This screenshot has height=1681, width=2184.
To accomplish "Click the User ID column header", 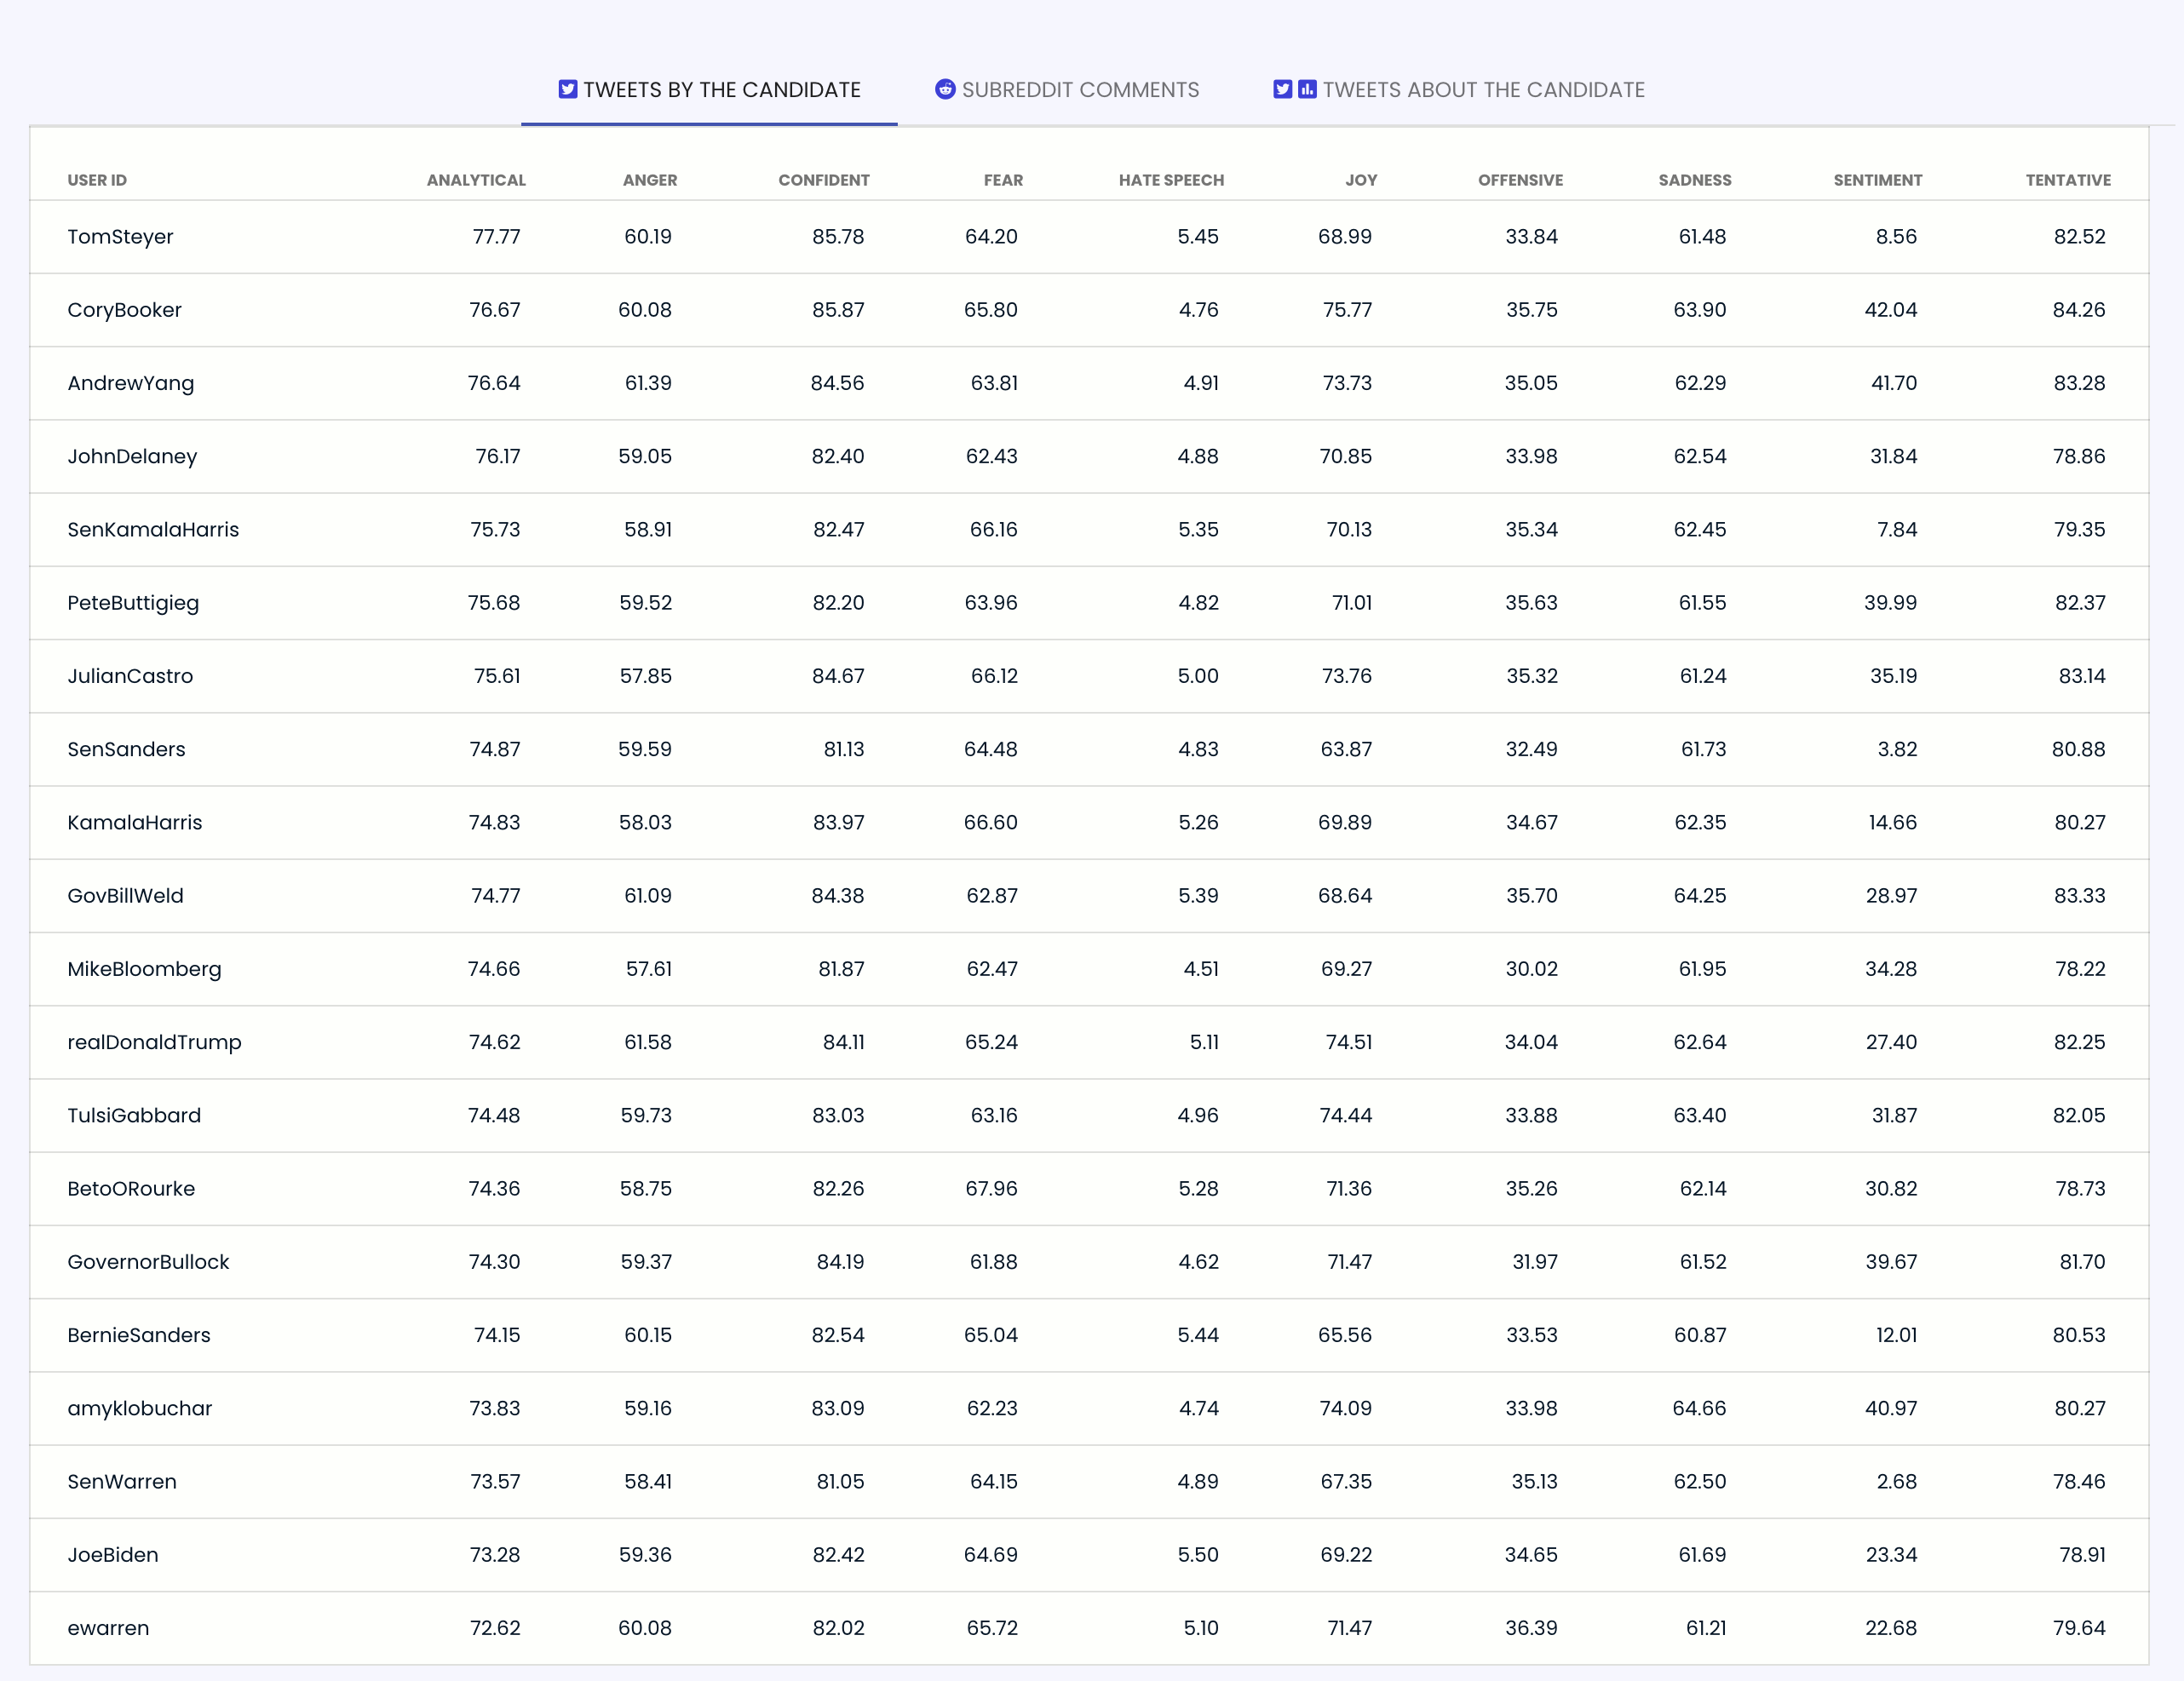I will tap(97, 180).
